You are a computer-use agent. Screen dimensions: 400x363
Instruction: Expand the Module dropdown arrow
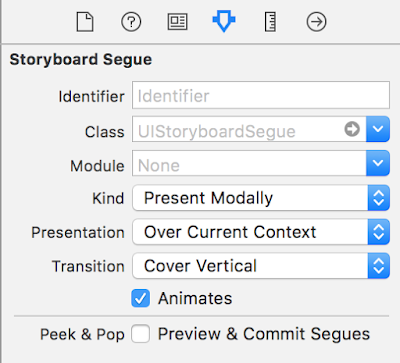pyautogui.click(x=378, y=163)
